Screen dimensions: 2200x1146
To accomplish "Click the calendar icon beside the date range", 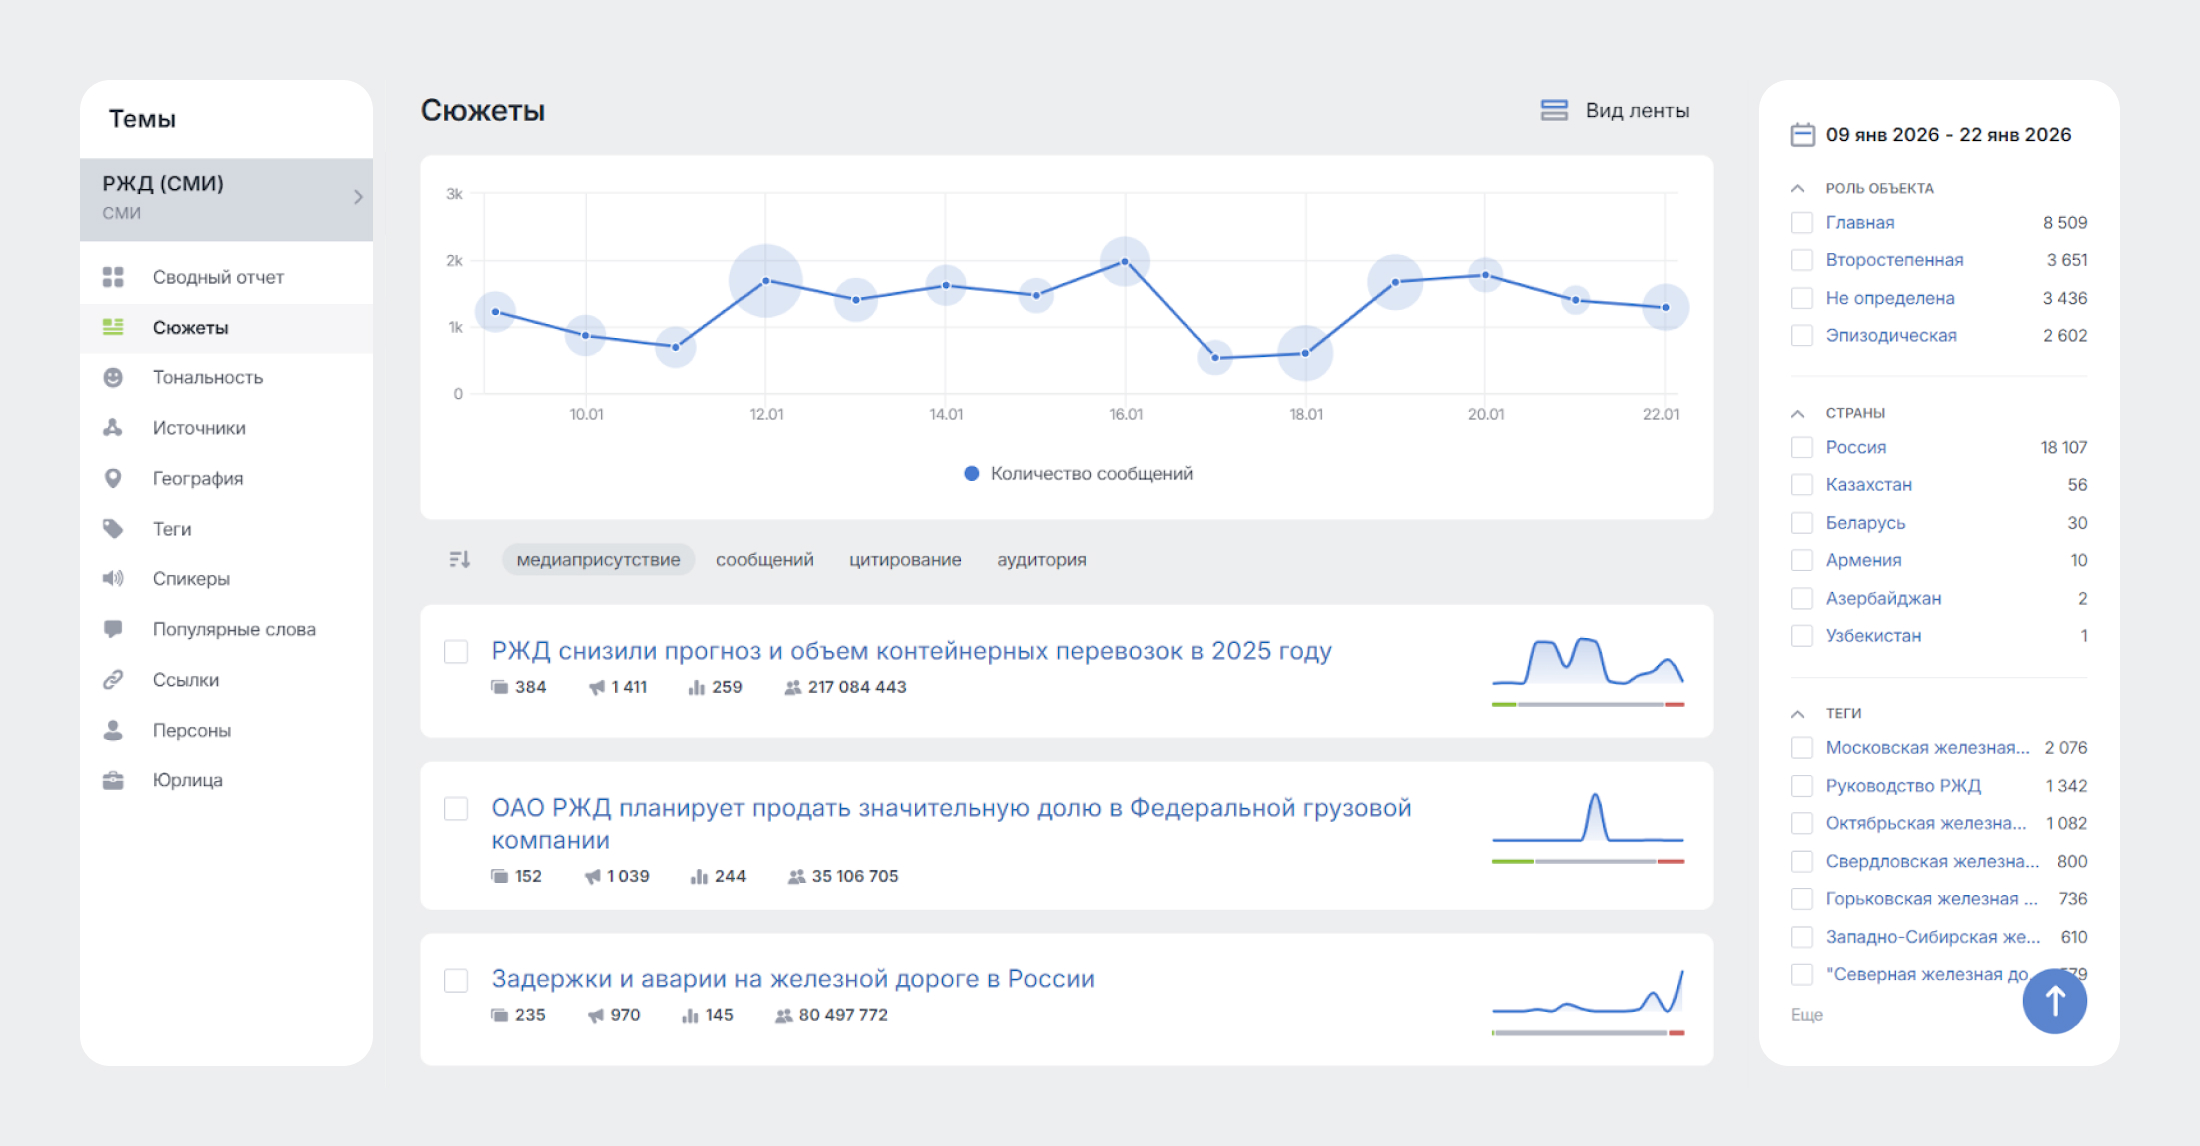I will pos(1802,133).
